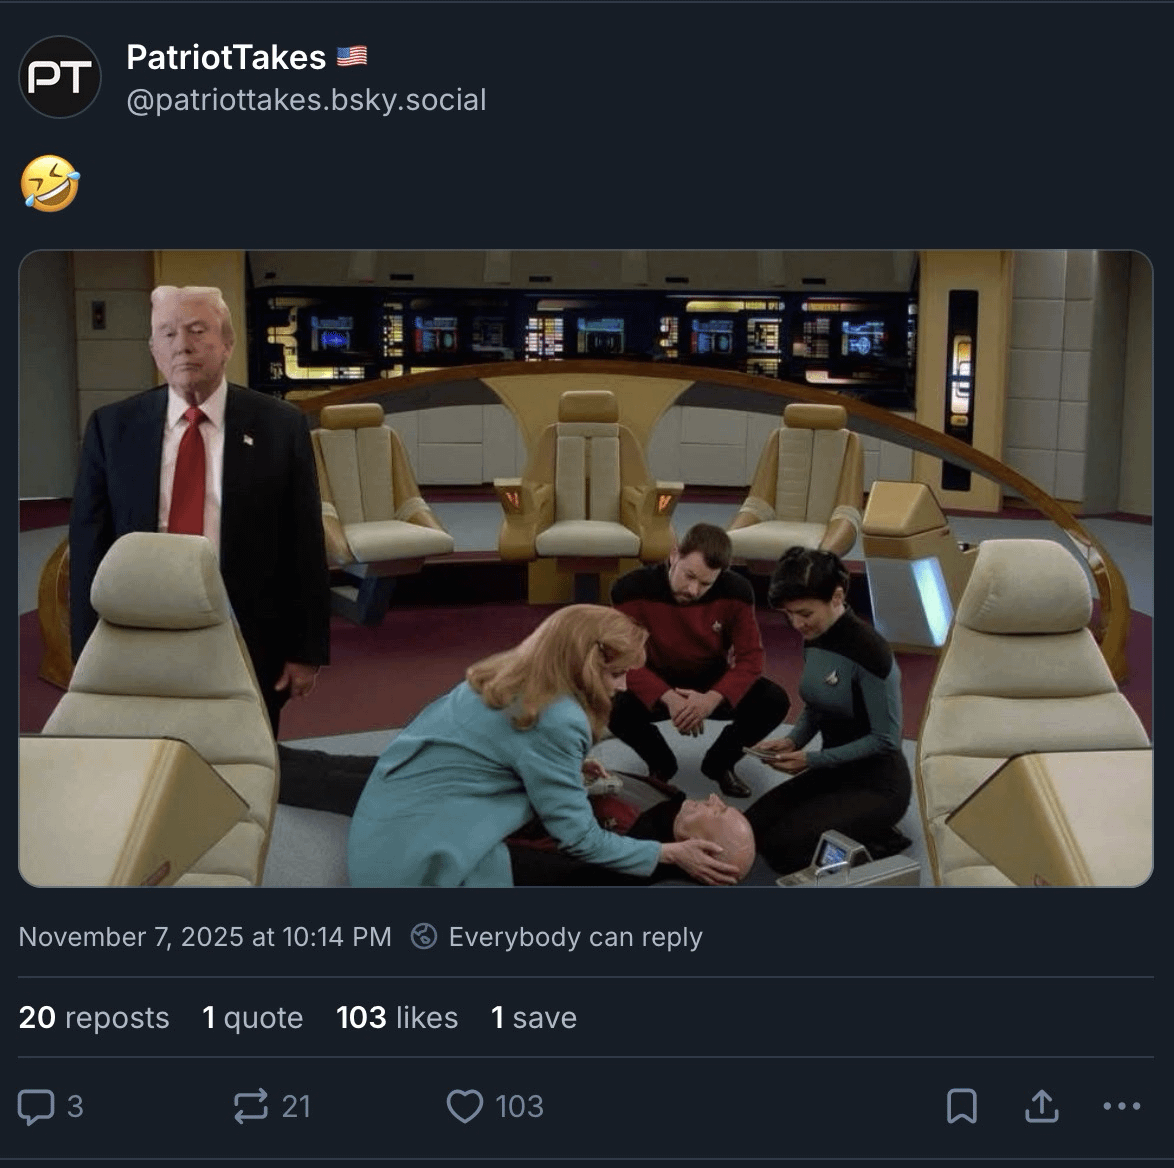Like the post with the heart icon
This screenshot has width=1174, height=1168.
click(464, 1106)
